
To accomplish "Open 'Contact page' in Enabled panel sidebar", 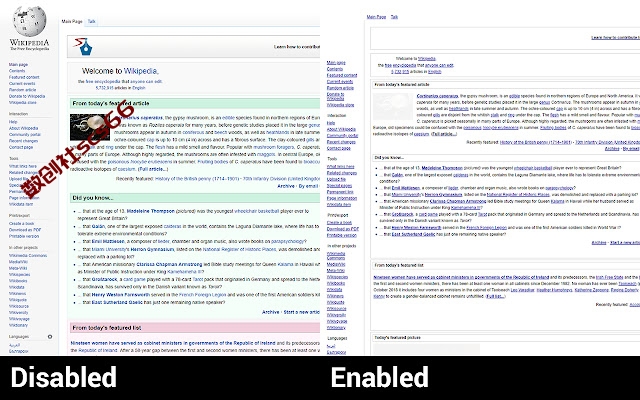I will [x=339, y=148].
